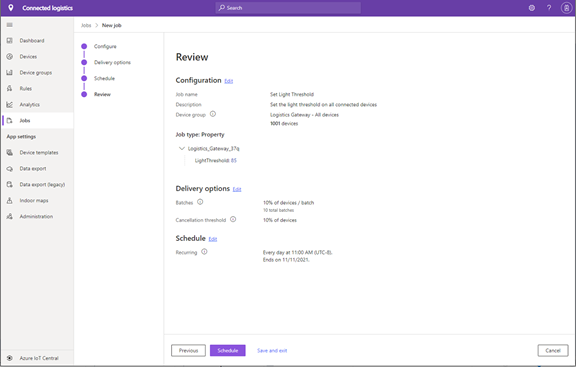
Task: Click 'Logistics Gateway - All devices' text
Action: [x=304, y=115]
